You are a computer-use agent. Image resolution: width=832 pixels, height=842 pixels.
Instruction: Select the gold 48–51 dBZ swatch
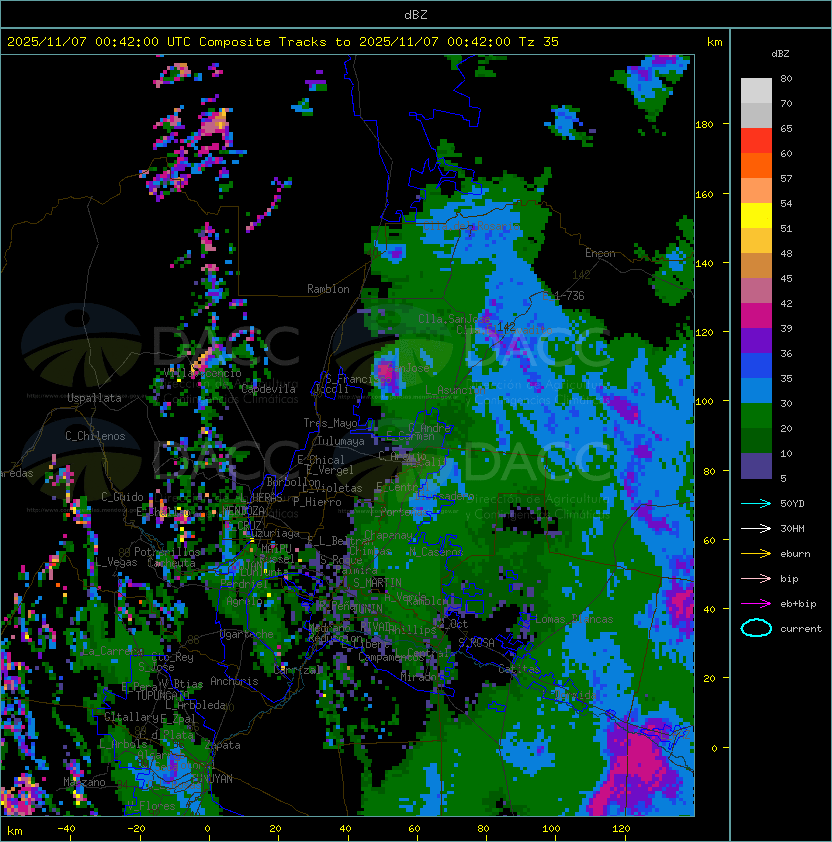tap(756, 240)
